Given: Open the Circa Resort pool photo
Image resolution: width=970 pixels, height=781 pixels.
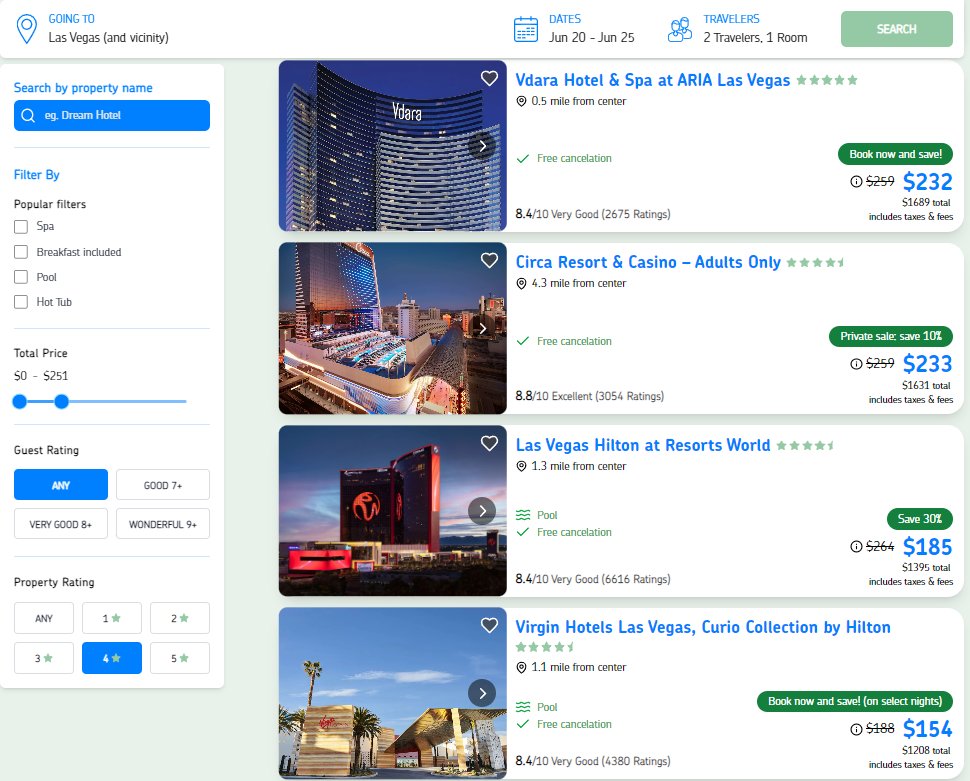Looking at the screenshot, I should [x=392, y=328].
